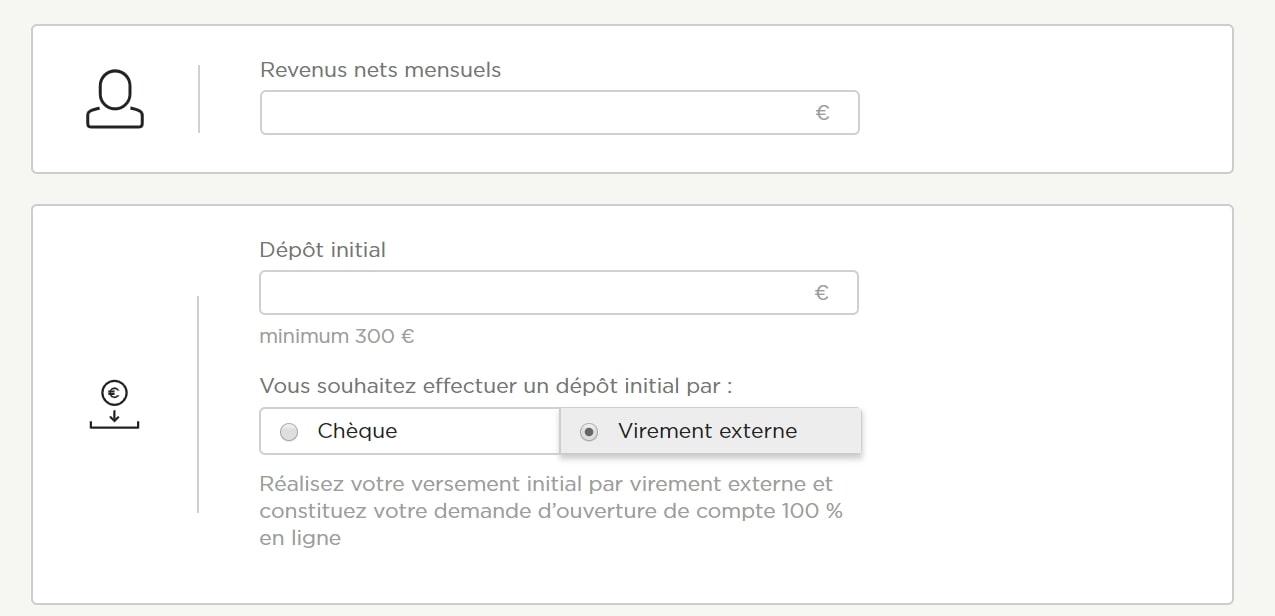Click the vertical divider beside the deposit icon

pos(198,404)
